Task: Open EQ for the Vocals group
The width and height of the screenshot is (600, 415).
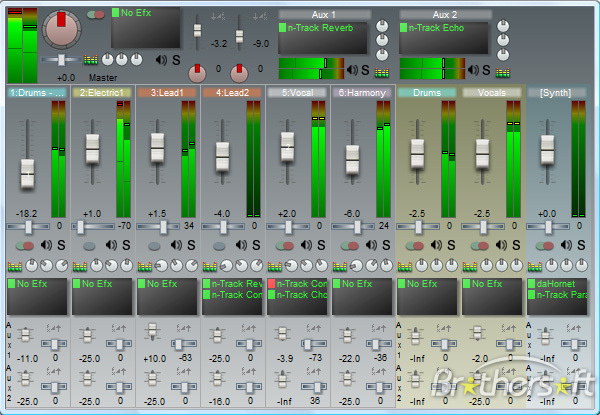Action: click(x=470, y=266)
